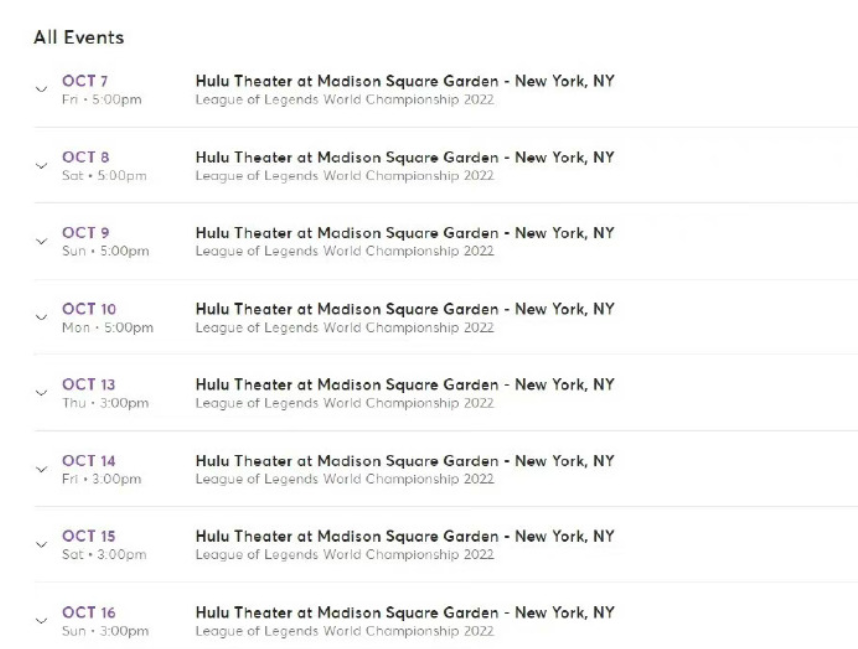Select the OCT 13 date label
The width and height of the screenshot is (858, 649).
coord(89,385)
